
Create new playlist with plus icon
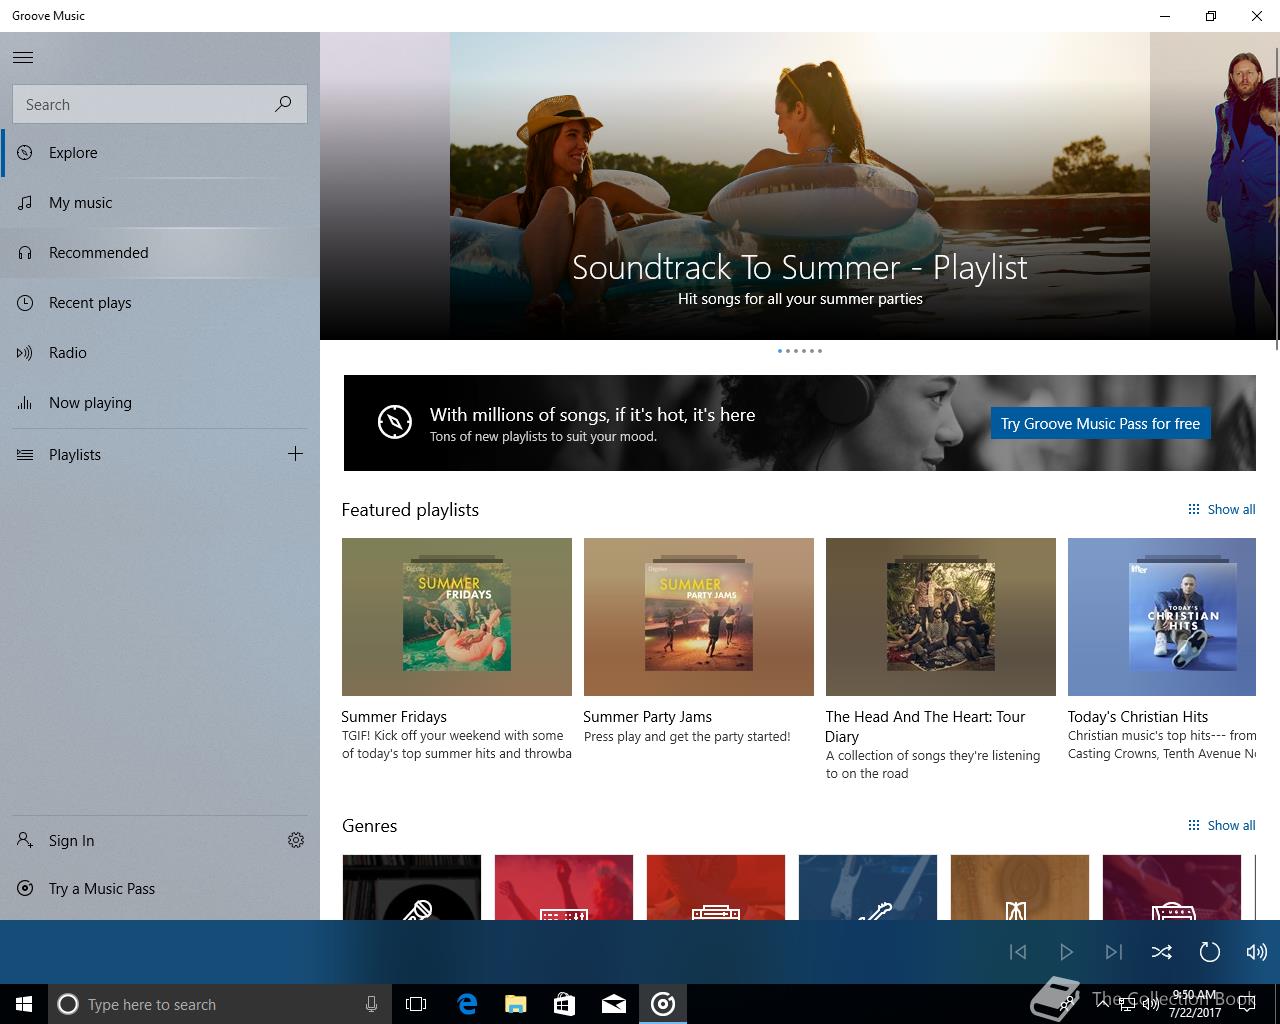(x=295, y=454)
